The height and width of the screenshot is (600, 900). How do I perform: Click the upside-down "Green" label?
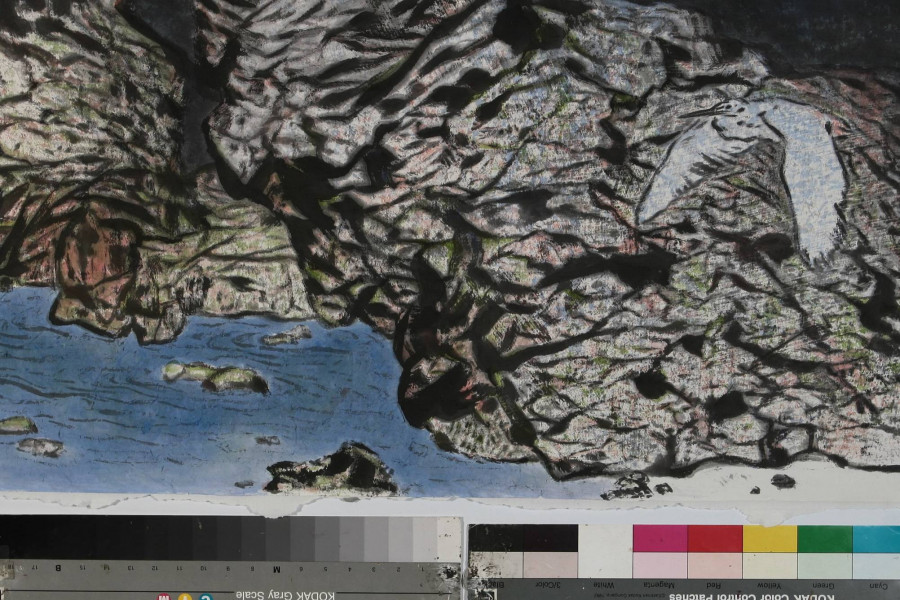(x=824, y=585)
